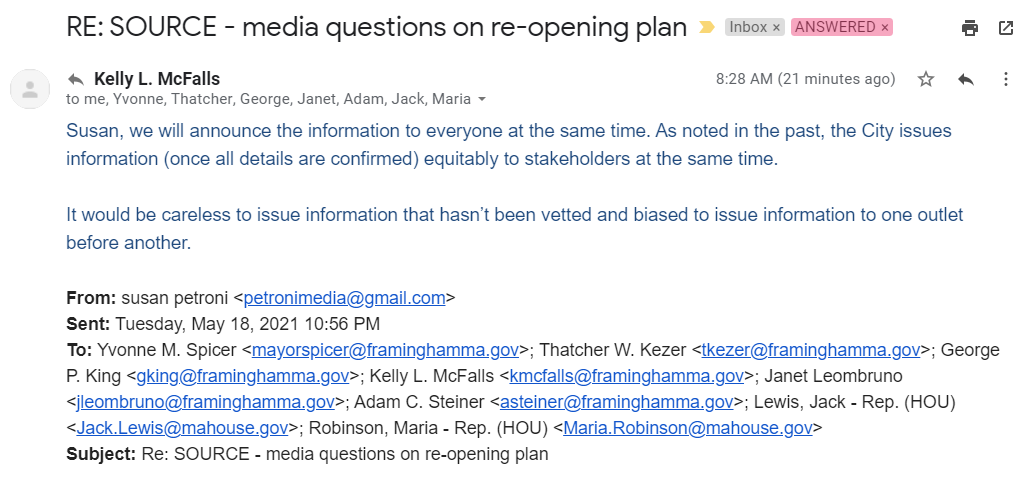The width and height of the screenshot is (1016, 488).
Task: Click Kelly McFalls sender avatar
Action: point(30,88)
